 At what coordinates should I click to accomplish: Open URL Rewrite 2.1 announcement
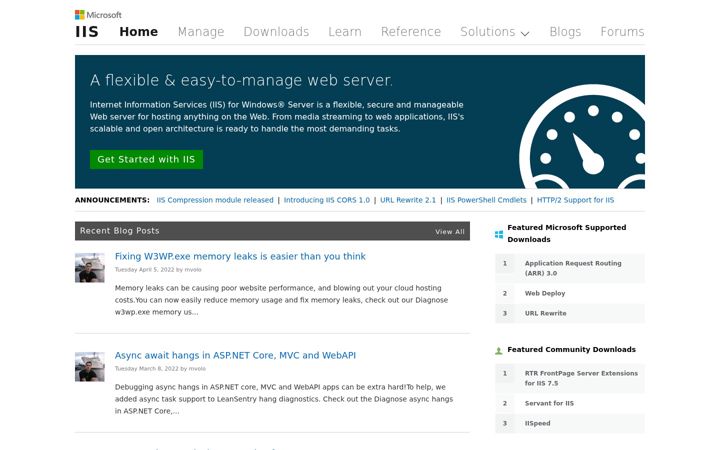coord(408,200)
